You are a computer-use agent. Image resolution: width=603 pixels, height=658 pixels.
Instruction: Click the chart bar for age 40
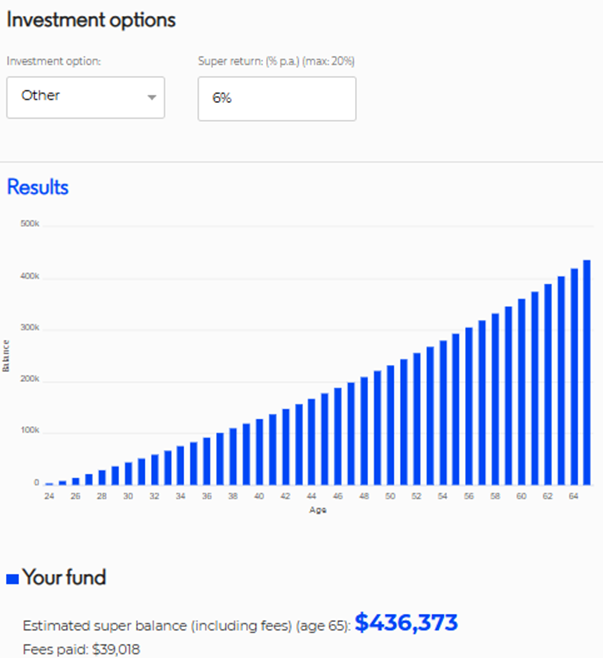click(259, 451)
